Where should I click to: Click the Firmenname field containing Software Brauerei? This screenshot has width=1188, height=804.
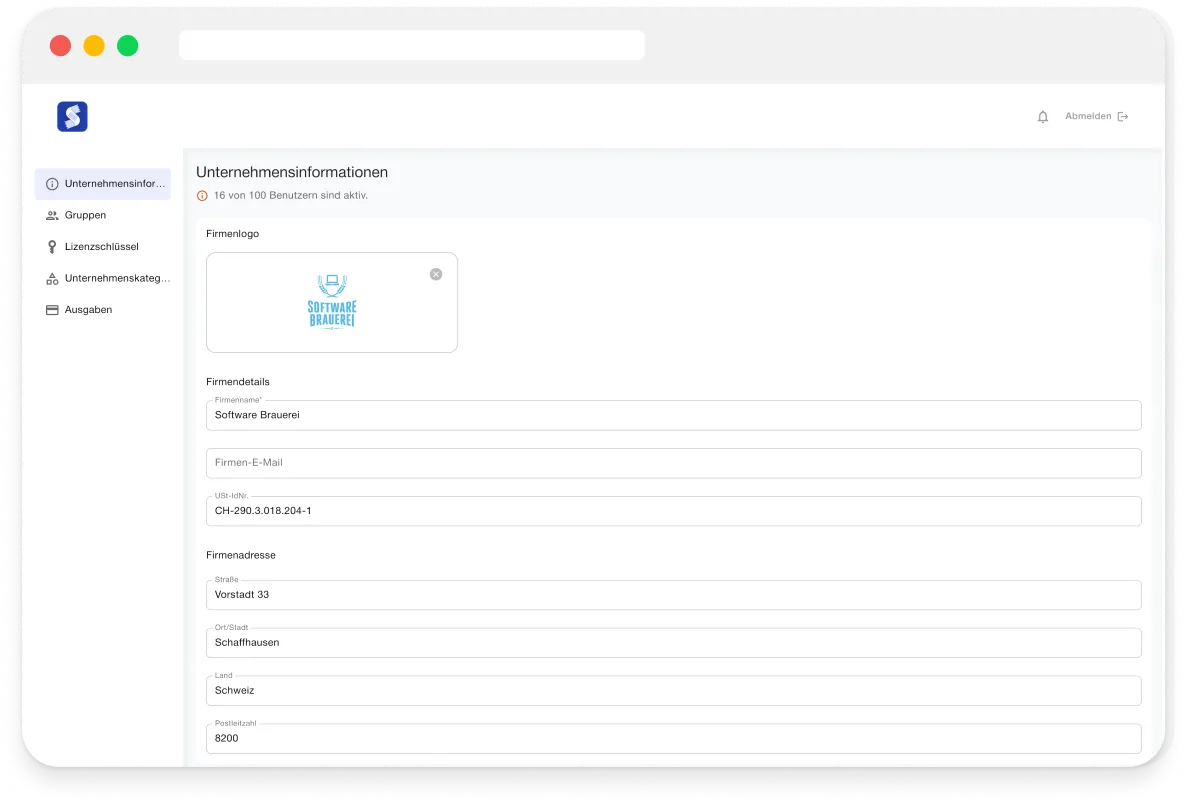(x=673, y=415)
